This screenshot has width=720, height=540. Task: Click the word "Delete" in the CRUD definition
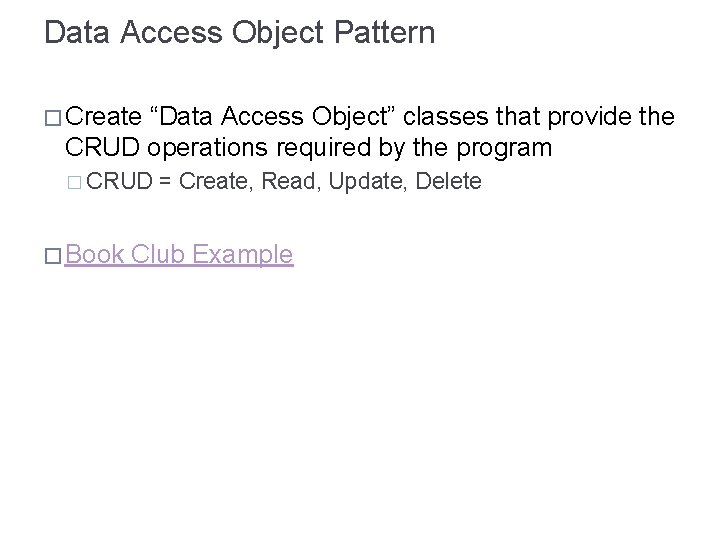click(449, 181)
